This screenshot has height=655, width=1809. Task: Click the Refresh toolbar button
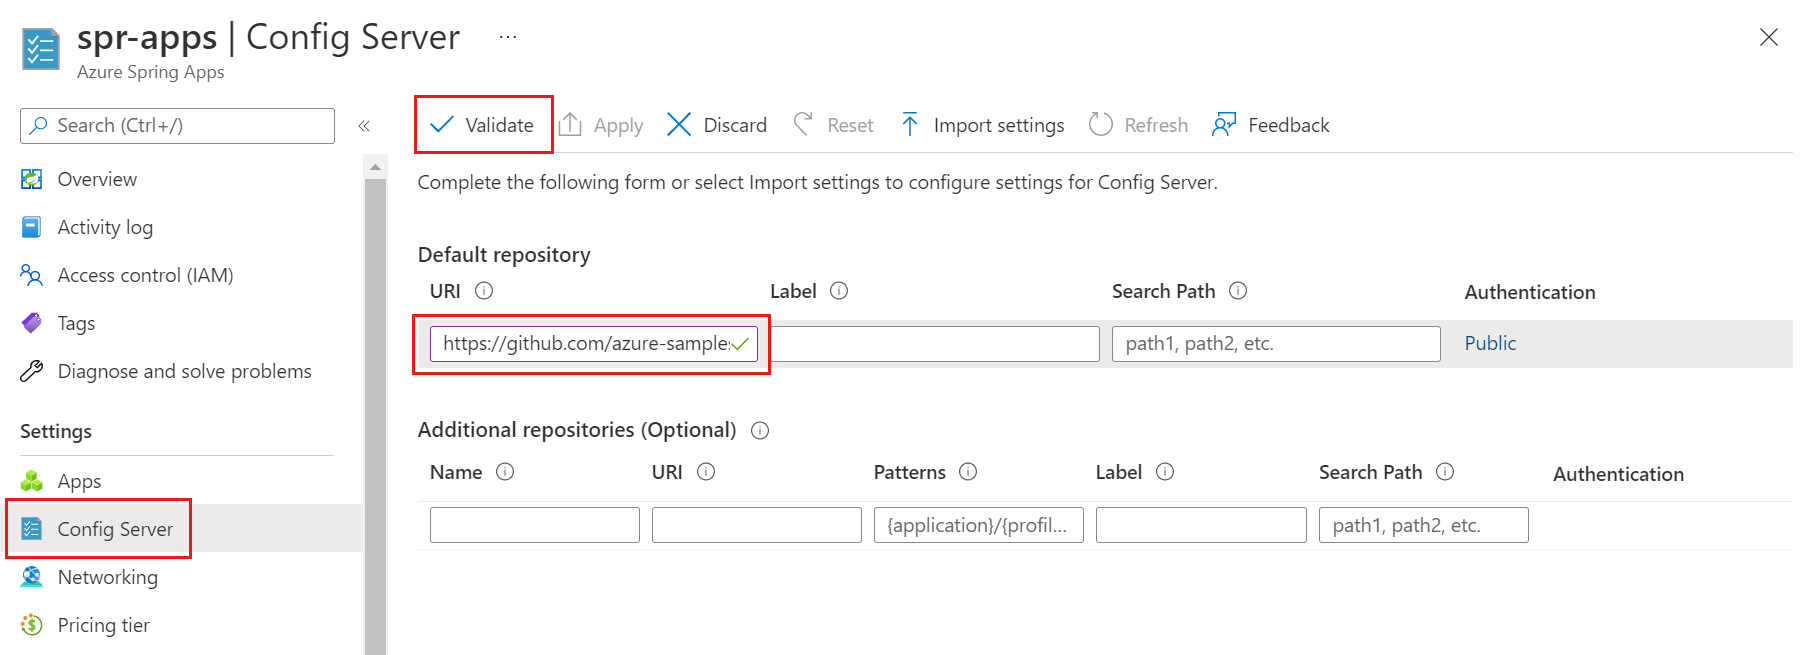click(1139, 125)
